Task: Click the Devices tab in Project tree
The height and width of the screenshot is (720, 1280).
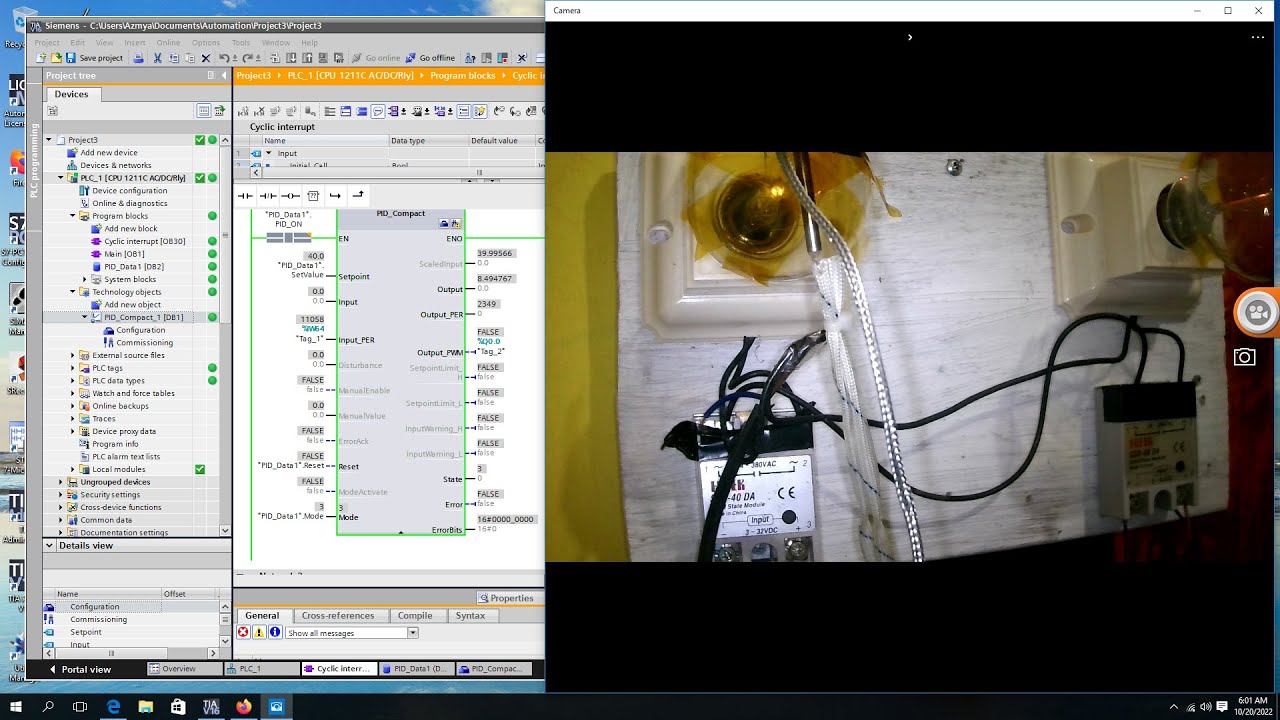Action: click(71, 94)
